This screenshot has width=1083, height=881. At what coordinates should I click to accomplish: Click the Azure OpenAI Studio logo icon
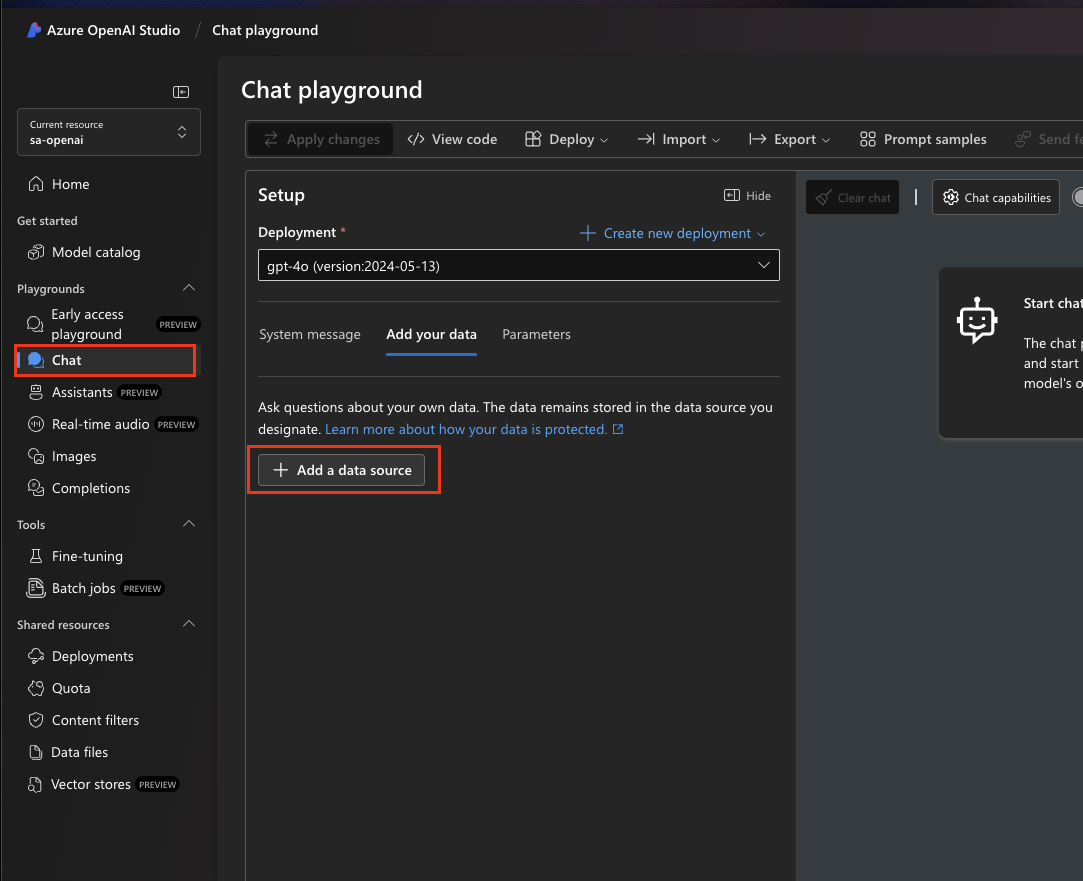[x=34, y=30]
